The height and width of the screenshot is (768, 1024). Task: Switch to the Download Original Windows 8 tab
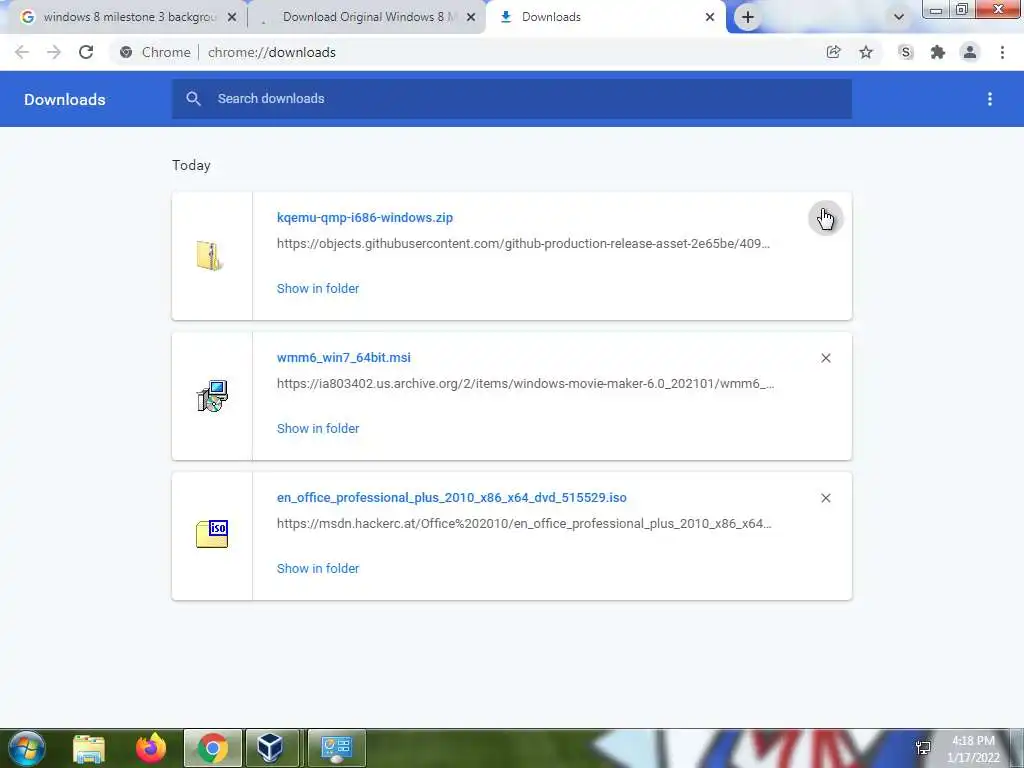click(x=366, y=18)
